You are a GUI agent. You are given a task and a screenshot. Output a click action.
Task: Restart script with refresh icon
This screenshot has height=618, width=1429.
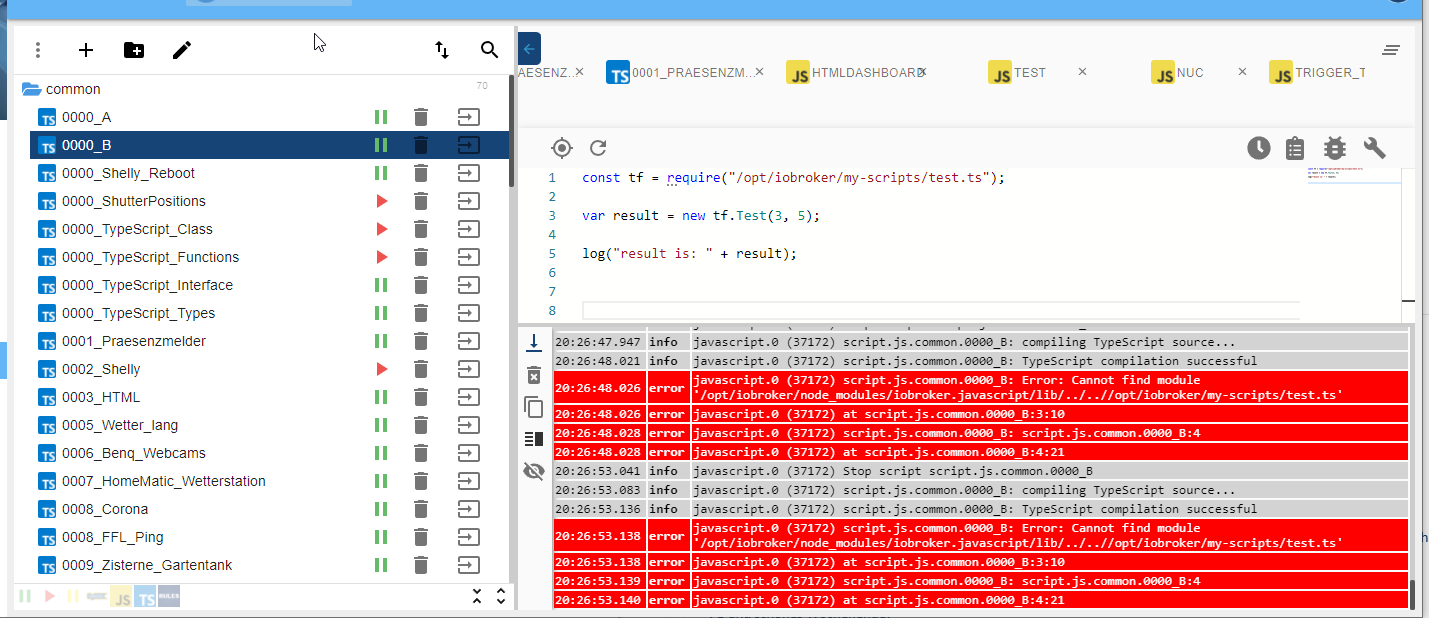(x=598, y=148)
